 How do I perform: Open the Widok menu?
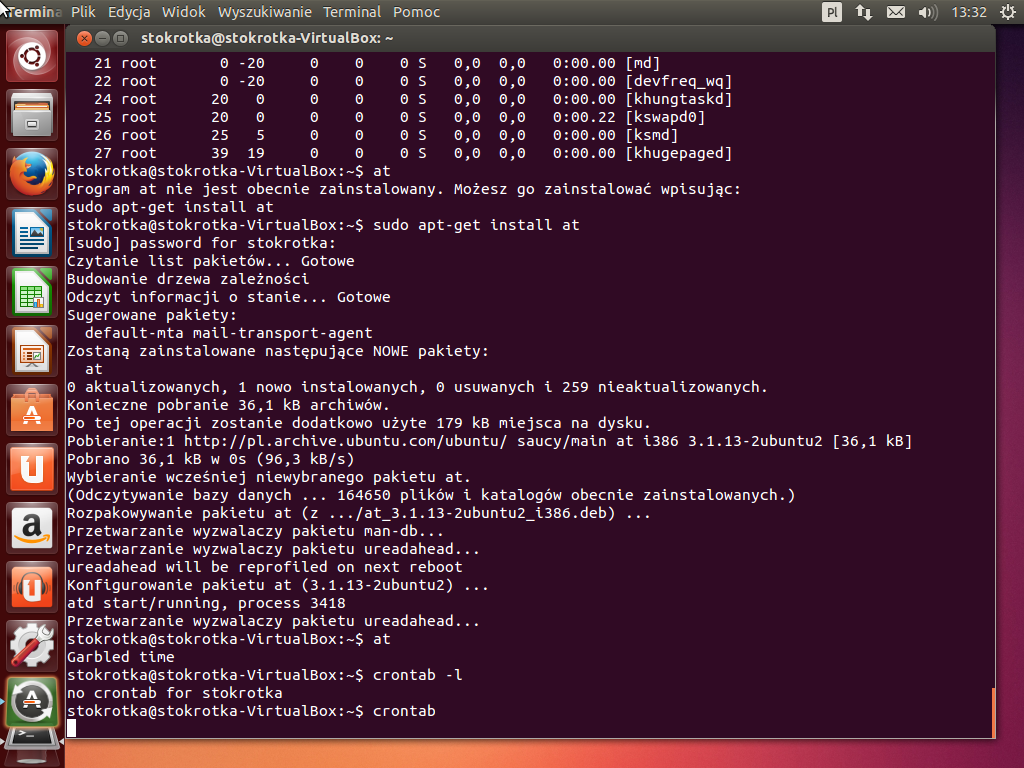tap(183, 12)
